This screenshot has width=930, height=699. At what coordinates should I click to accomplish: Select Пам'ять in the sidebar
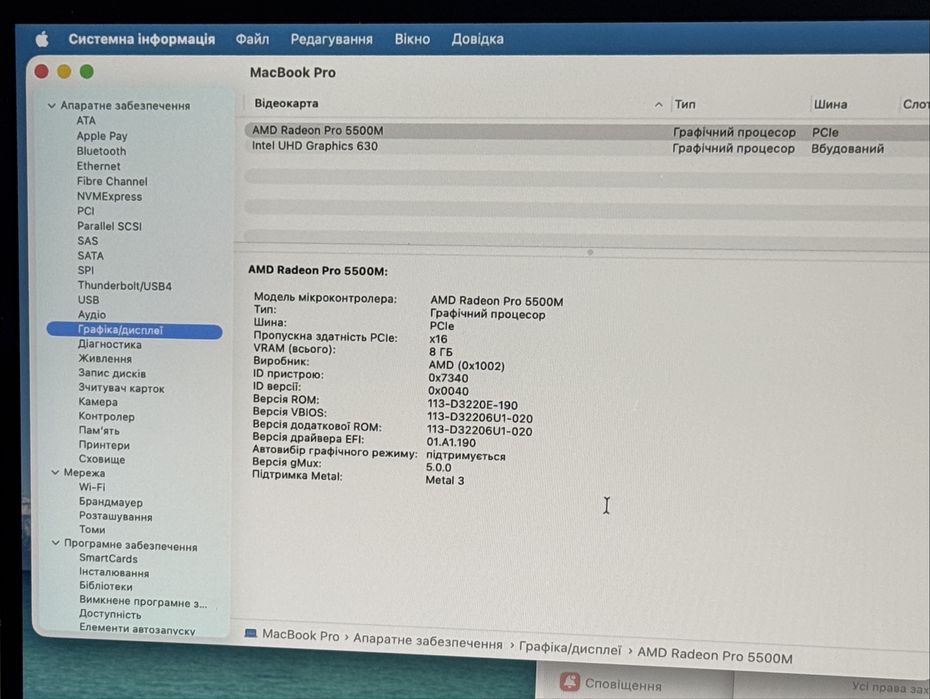click(99, 431)
